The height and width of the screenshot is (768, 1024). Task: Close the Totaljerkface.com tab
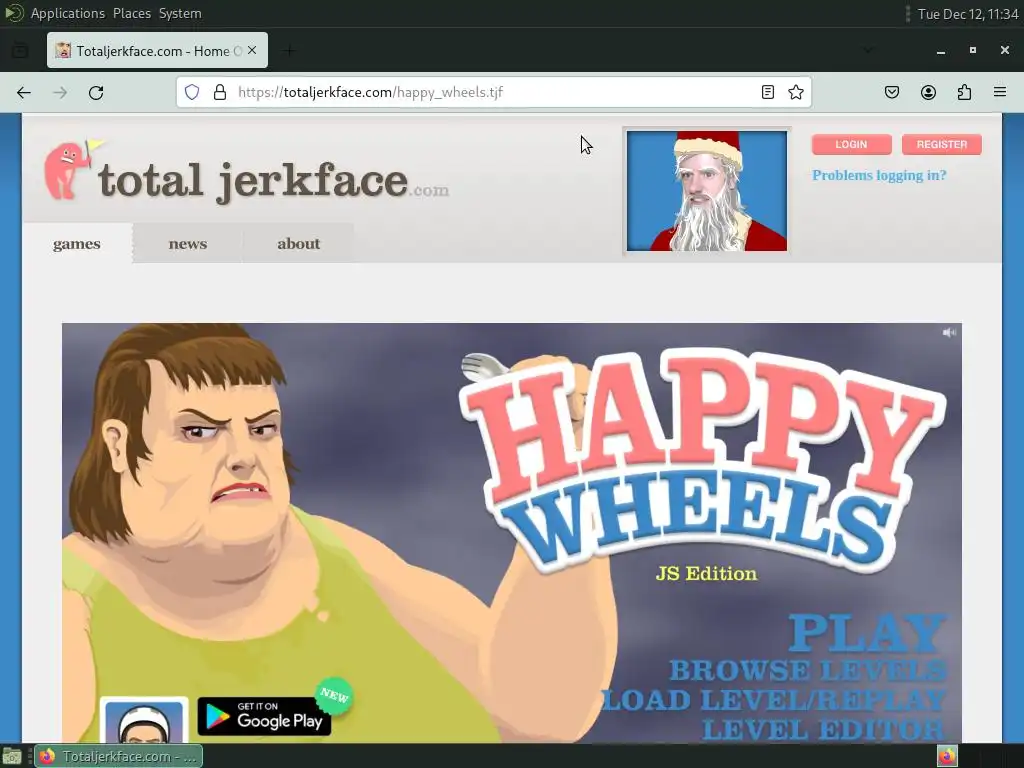click(x=252, y=50)
